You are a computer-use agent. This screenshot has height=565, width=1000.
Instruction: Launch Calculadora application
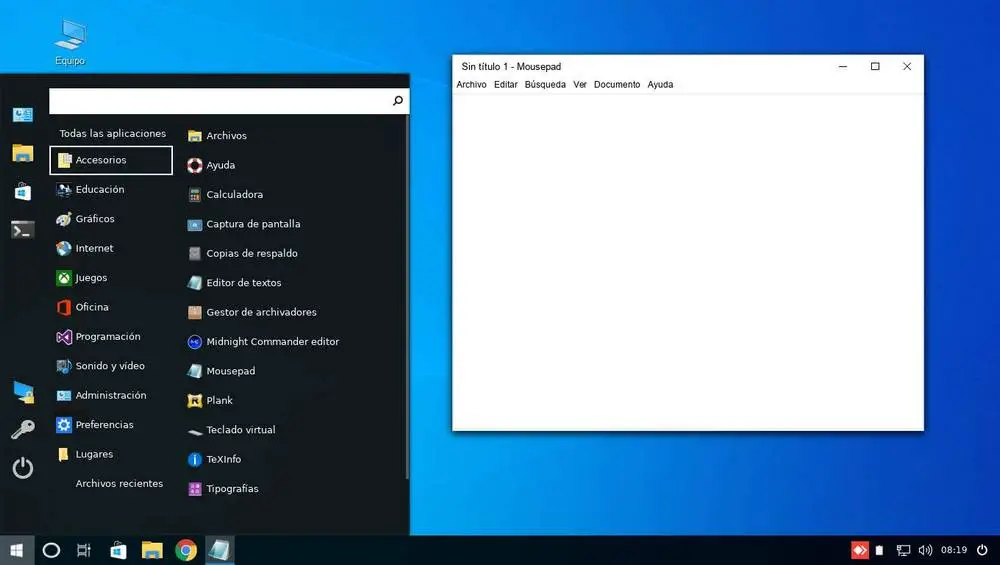click(224, 194)
